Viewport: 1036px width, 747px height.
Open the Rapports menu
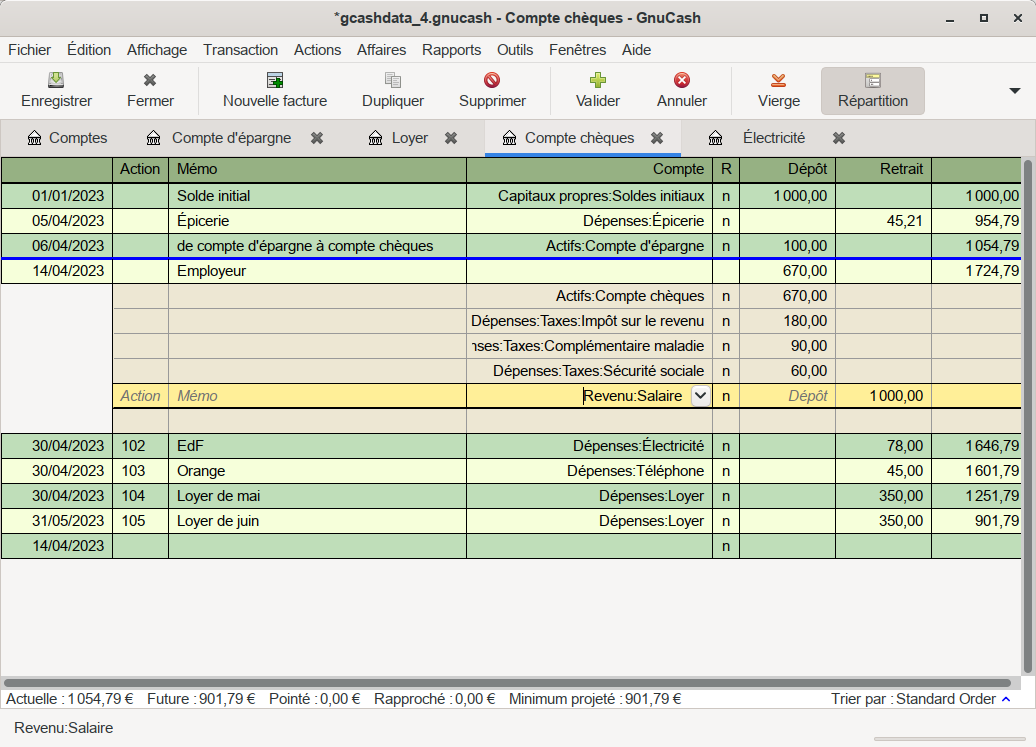click(451, 50)
